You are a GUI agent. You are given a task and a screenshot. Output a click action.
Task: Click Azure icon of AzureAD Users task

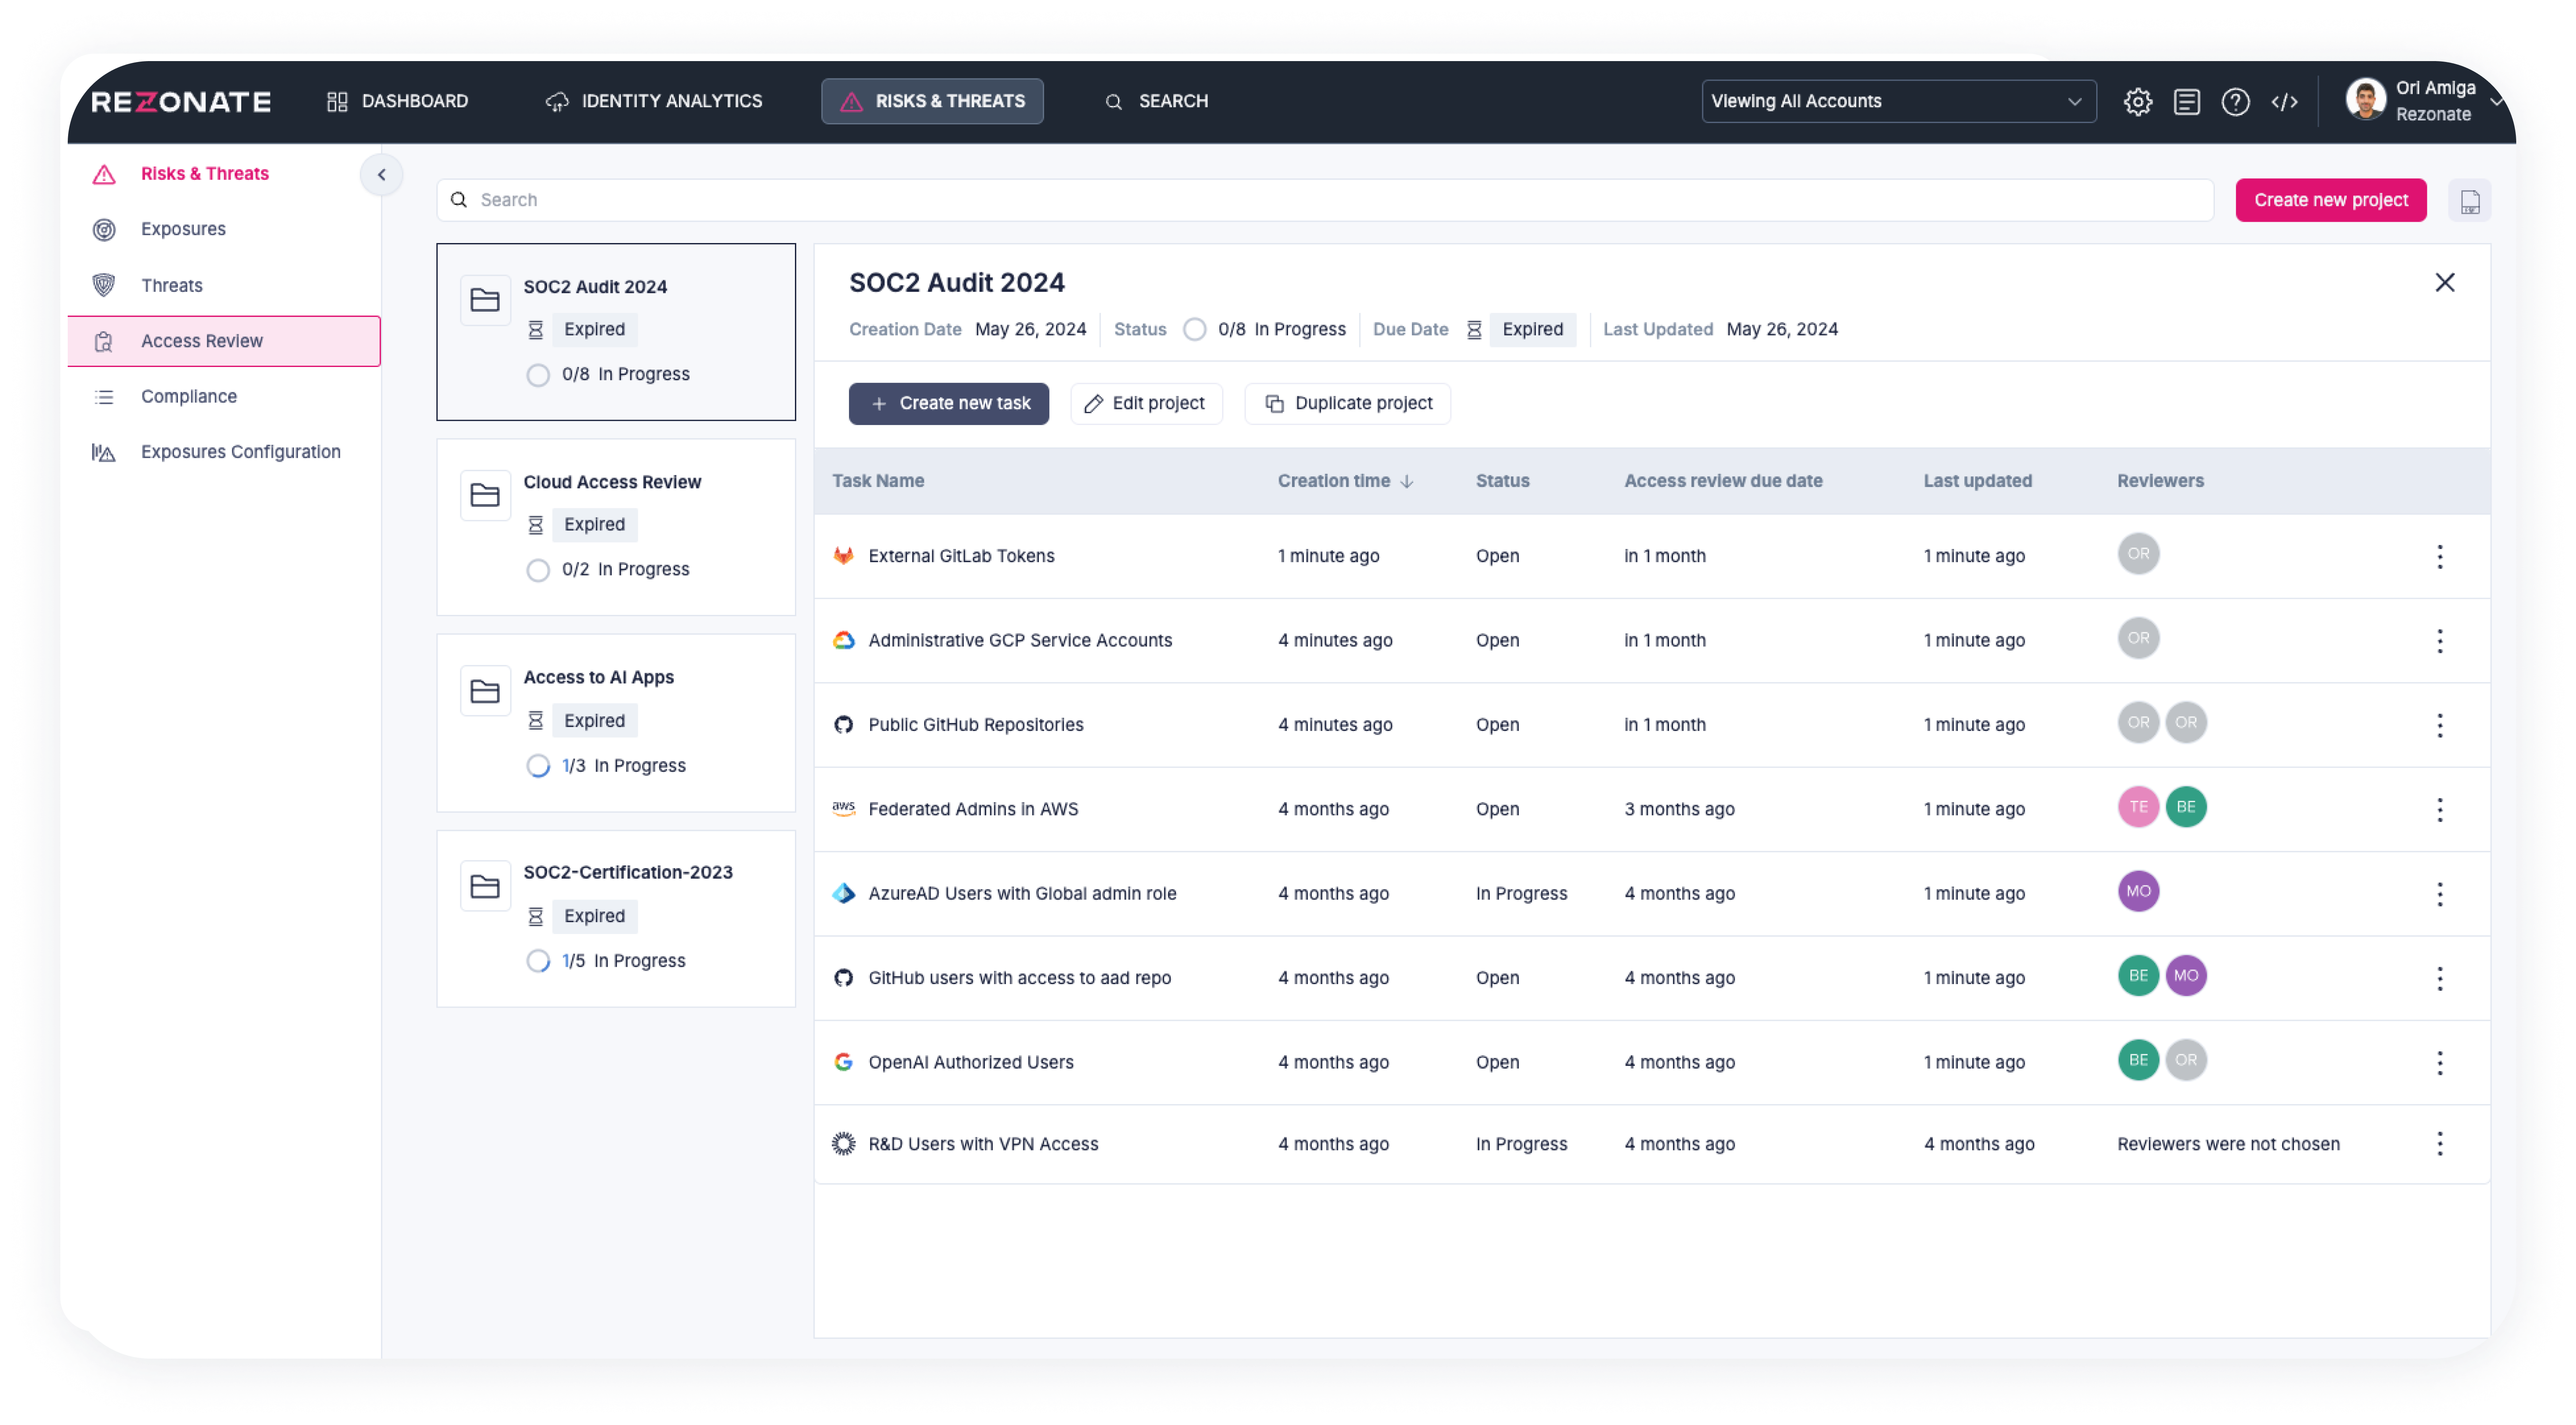[843, 894]
